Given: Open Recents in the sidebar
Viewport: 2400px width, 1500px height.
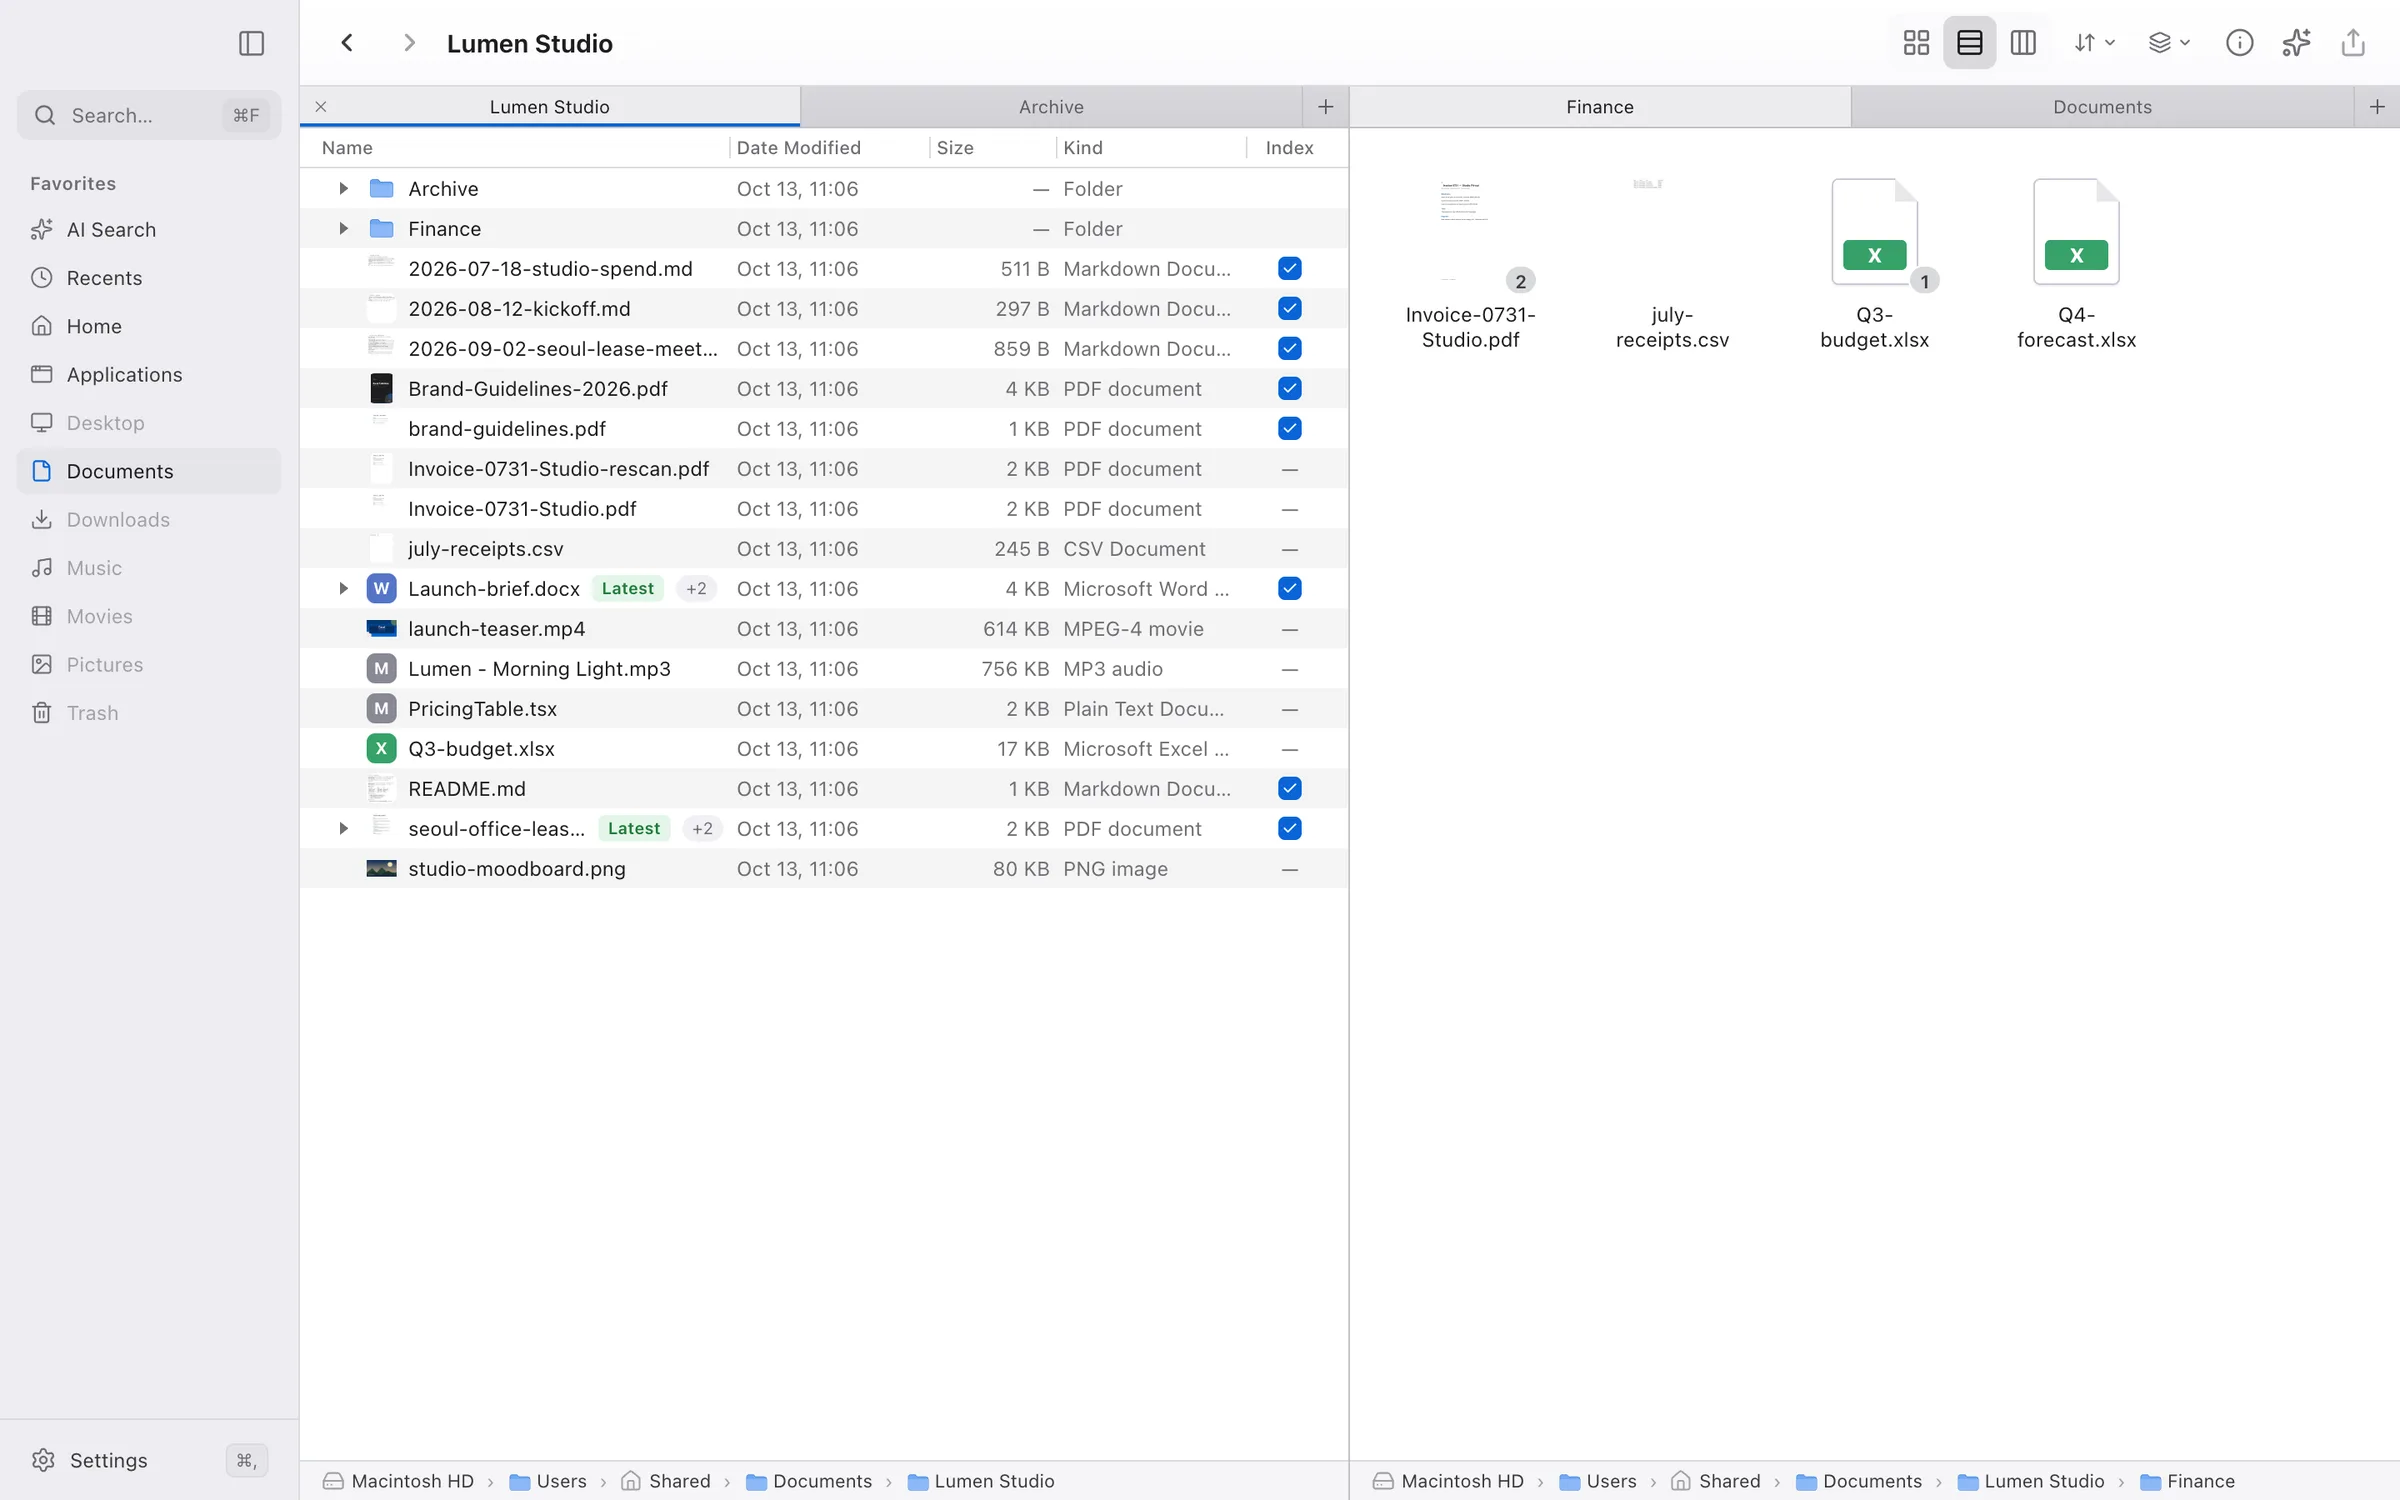Looking at the screenshot, I should (149, 278).
